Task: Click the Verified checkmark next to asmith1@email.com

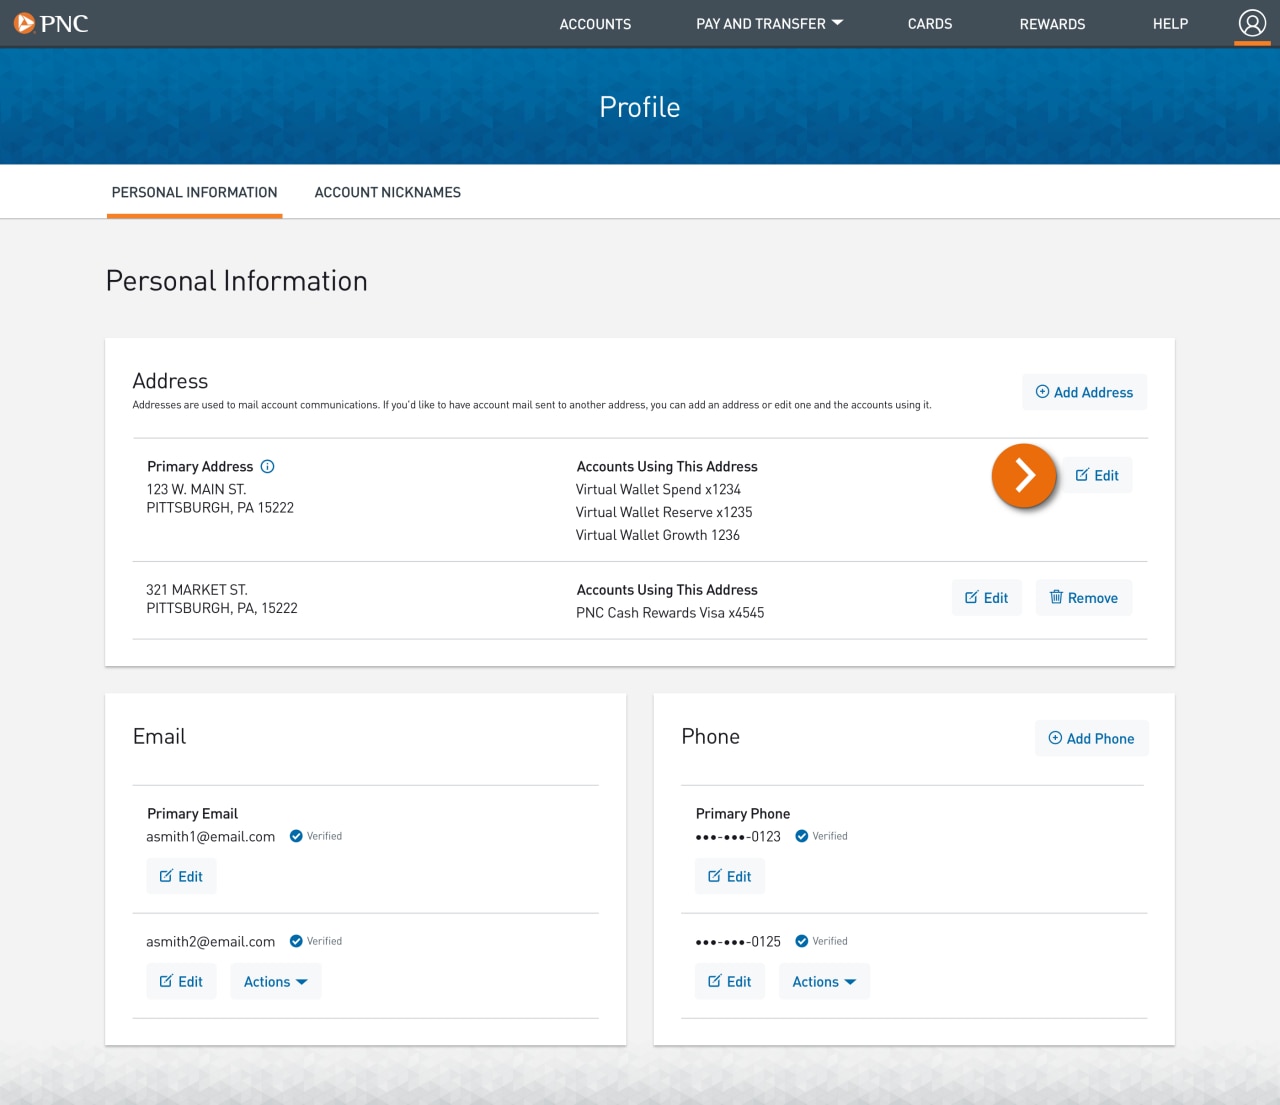Action: 295,835
